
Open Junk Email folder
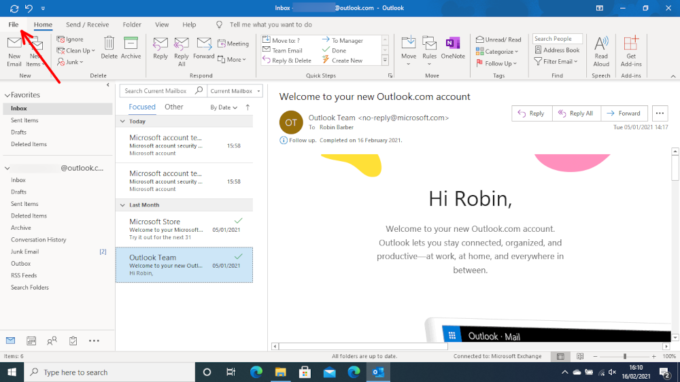point(25,251)
